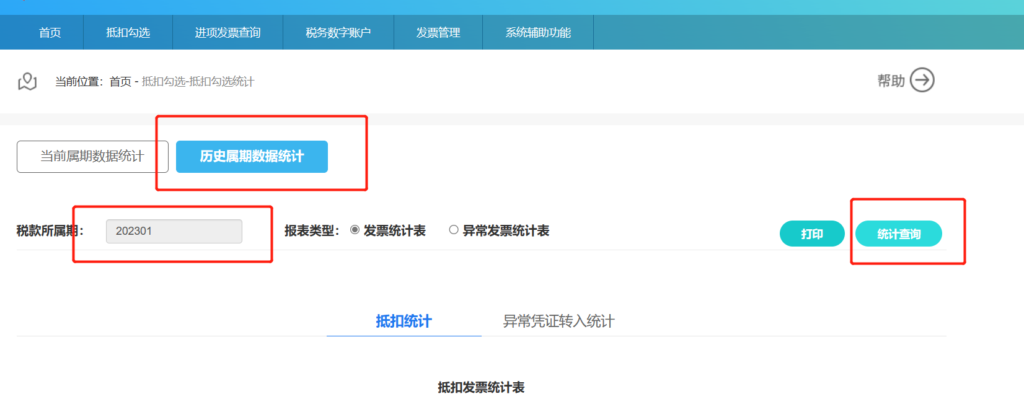
Task: Click the location pin icon near 当前位置
Action: [x=27, y=82]
